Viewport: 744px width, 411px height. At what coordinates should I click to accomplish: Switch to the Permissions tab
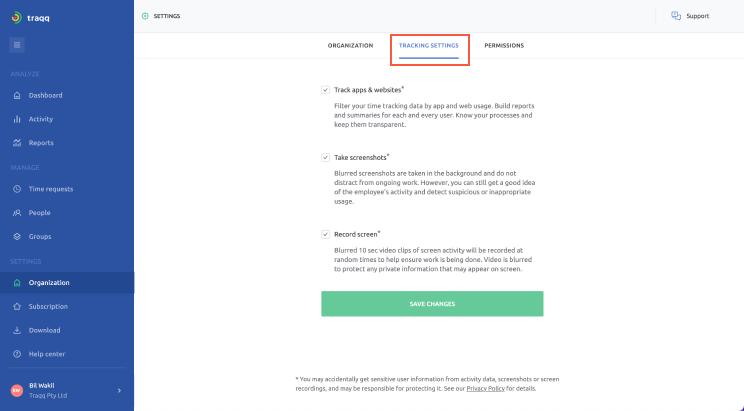[x=504, y=46]
